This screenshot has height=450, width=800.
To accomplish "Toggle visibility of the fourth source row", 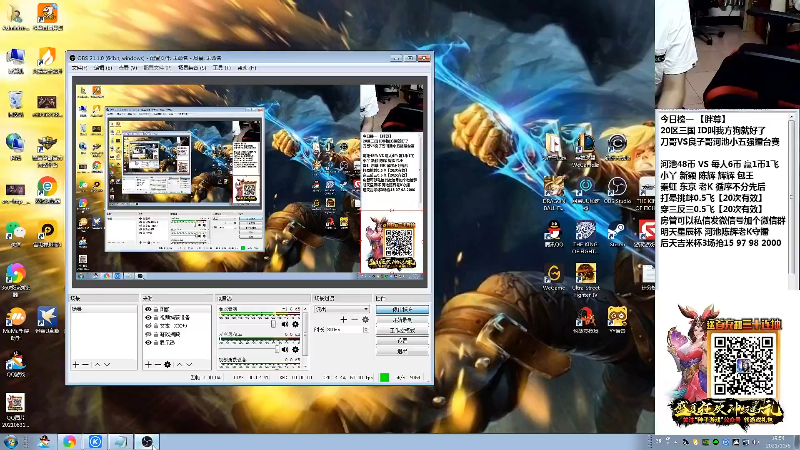I will click(148, 334).
